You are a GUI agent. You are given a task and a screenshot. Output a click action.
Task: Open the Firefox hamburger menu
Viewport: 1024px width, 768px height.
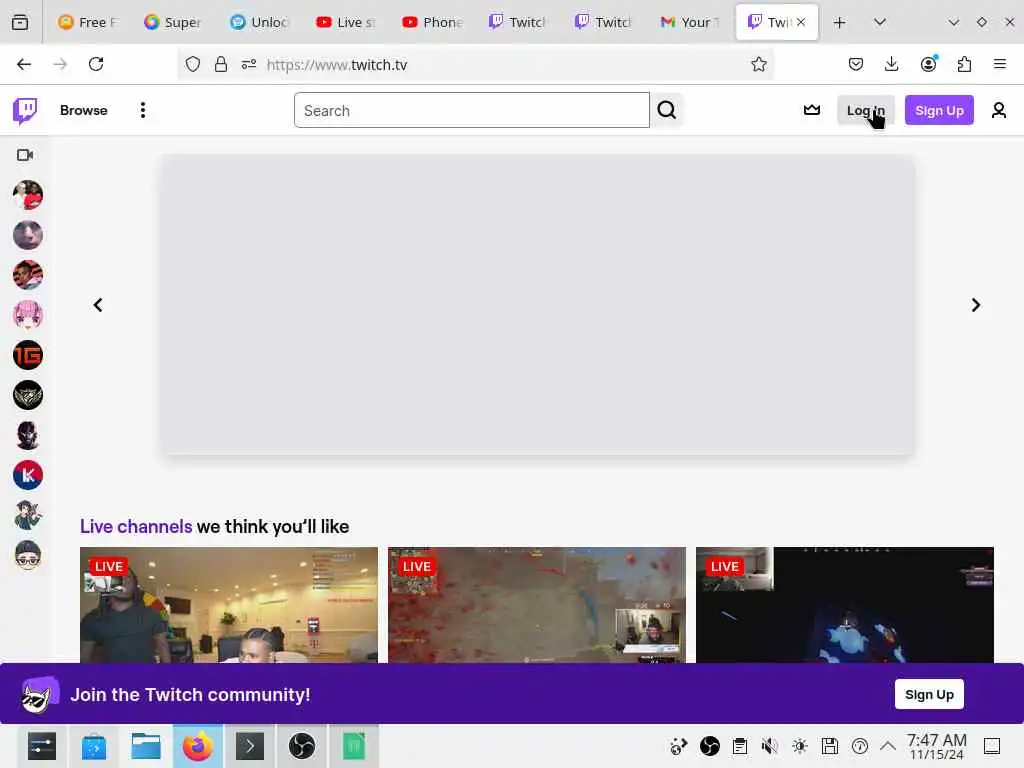[1000, 64]
